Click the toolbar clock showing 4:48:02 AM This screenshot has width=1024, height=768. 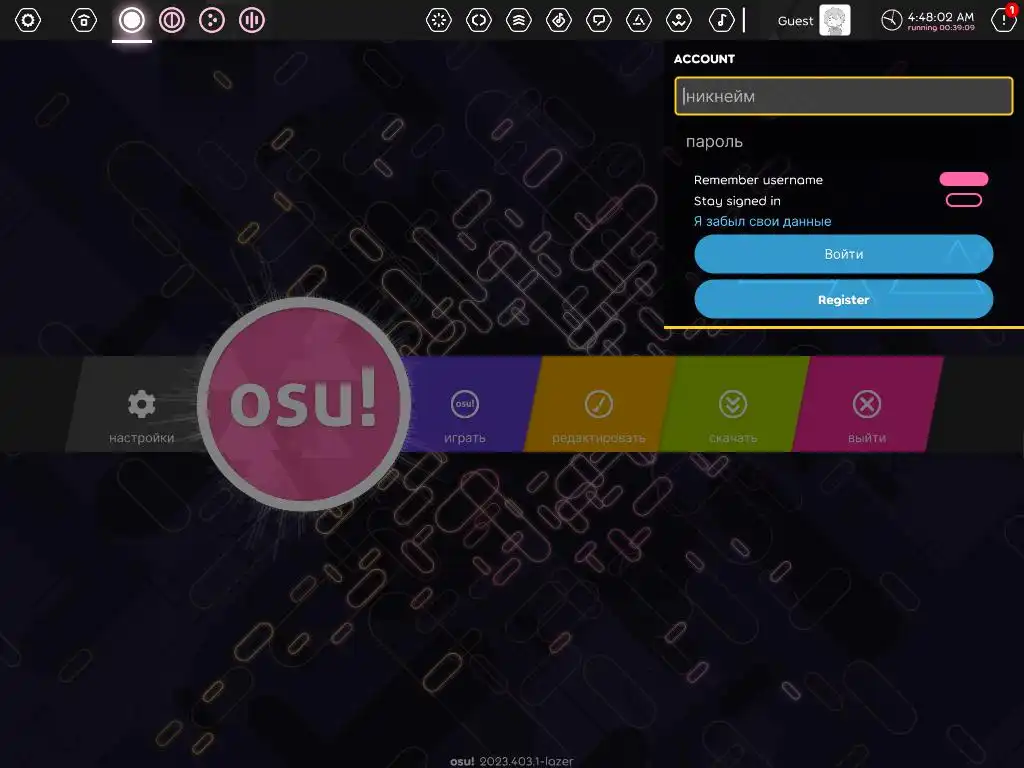(927, 20)
